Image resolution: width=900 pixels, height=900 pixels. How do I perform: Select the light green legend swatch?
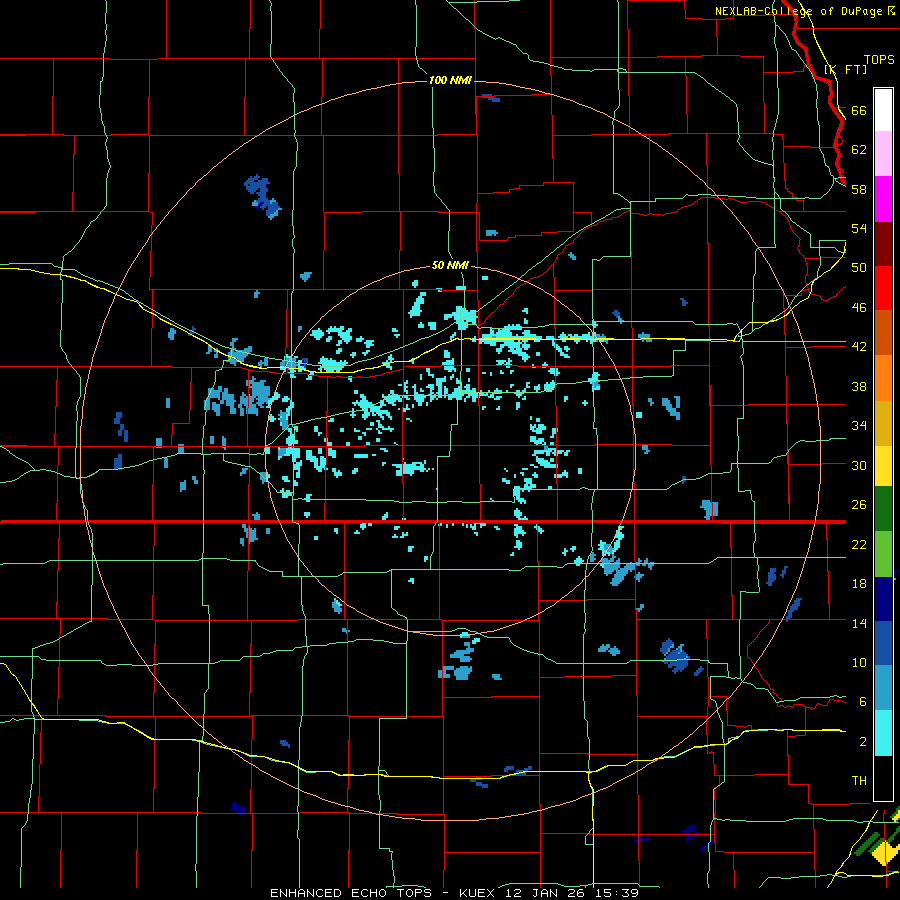883,554
